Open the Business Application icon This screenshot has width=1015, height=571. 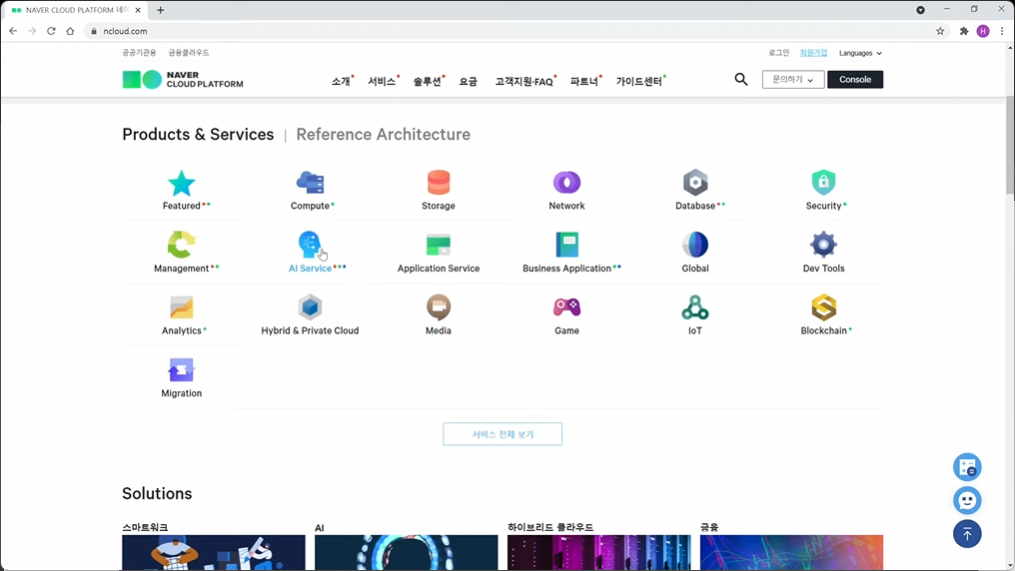pyautogui.click(x=566, y=245)
